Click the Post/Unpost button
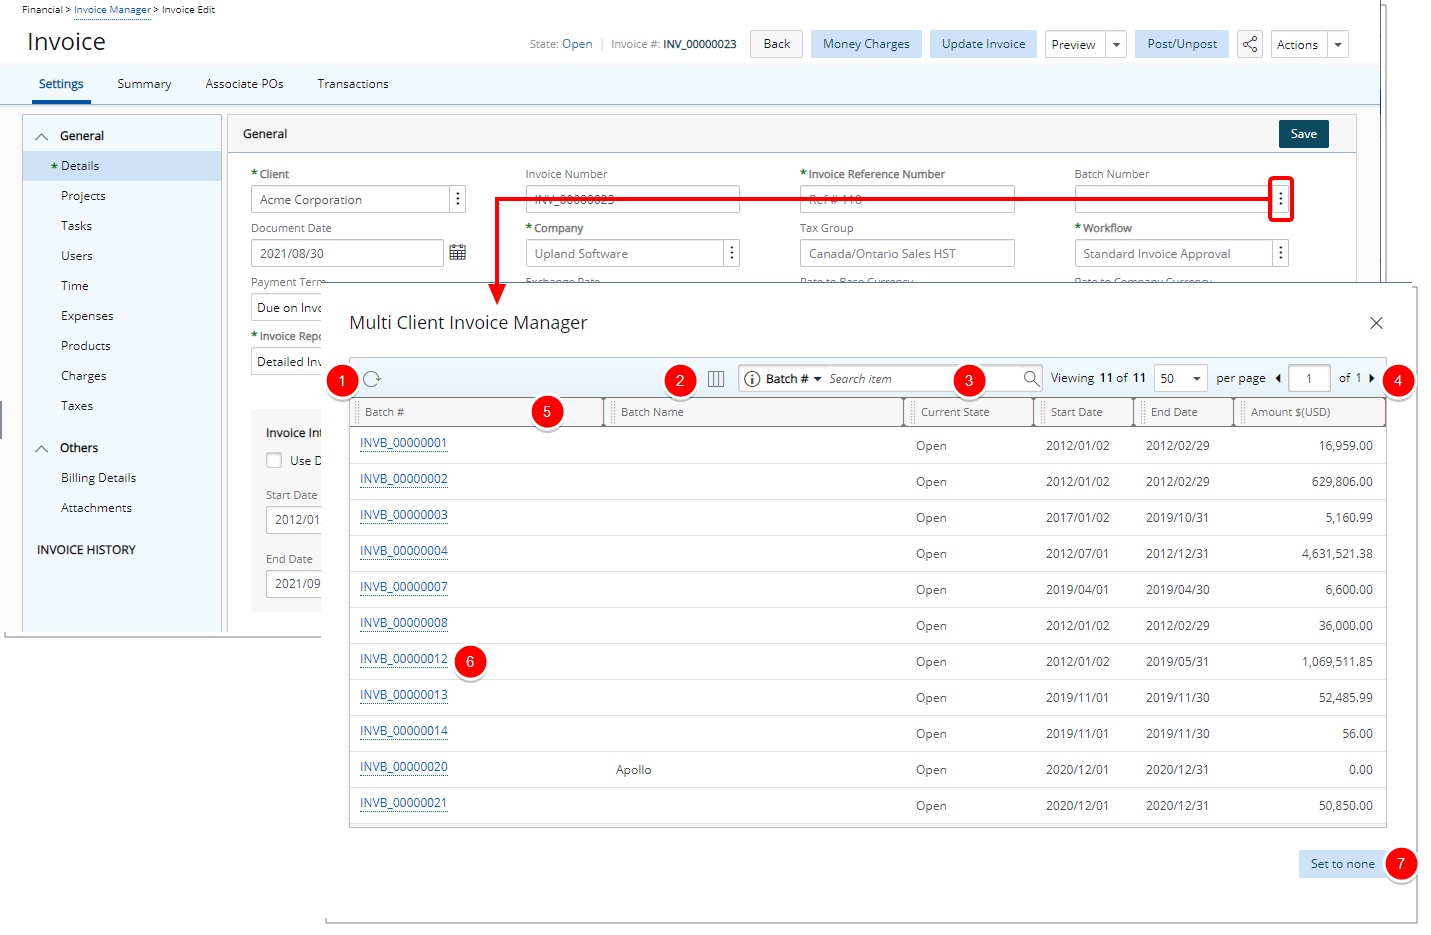 pos(1182,44)
